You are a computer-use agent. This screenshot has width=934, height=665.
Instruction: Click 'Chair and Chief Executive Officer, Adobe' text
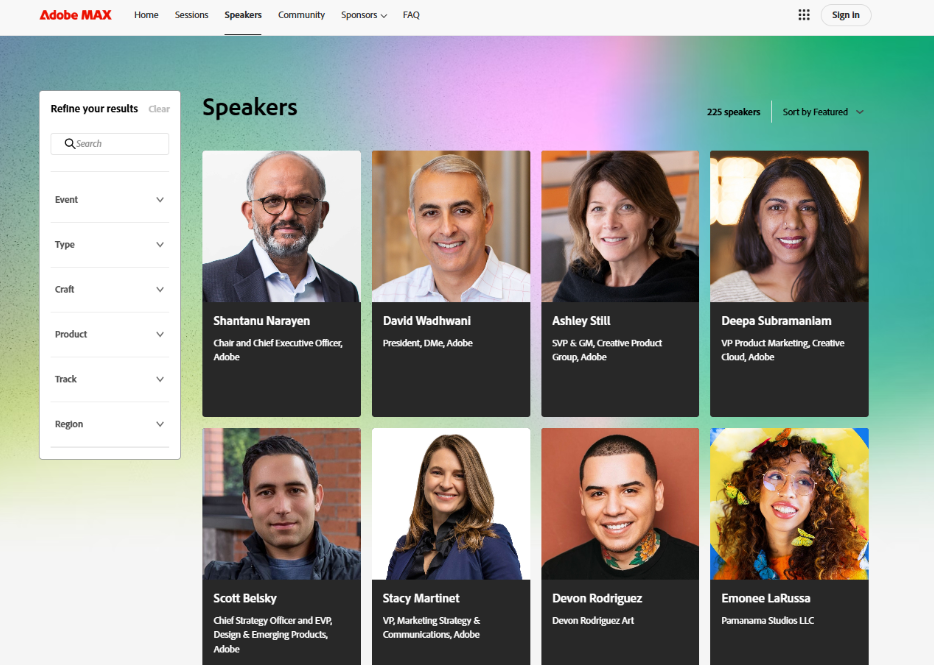point(278,350)
